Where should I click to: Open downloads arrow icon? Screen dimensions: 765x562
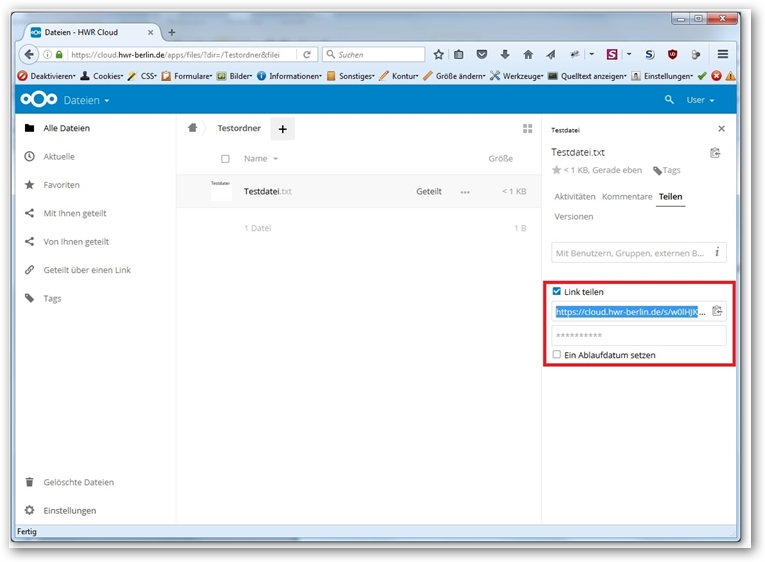[505, 54]
